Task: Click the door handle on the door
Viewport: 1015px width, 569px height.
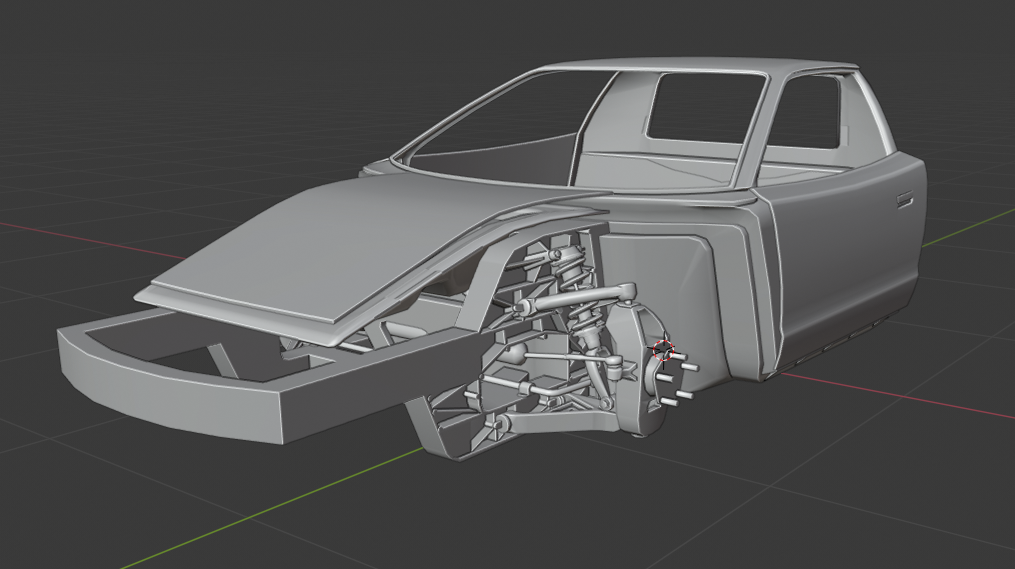Action: click(x=904, y=199)
